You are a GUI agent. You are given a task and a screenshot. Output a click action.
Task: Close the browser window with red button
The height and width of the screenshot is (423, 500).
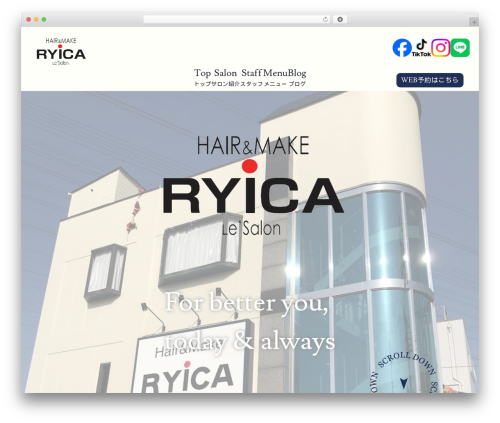click(29, 20)
